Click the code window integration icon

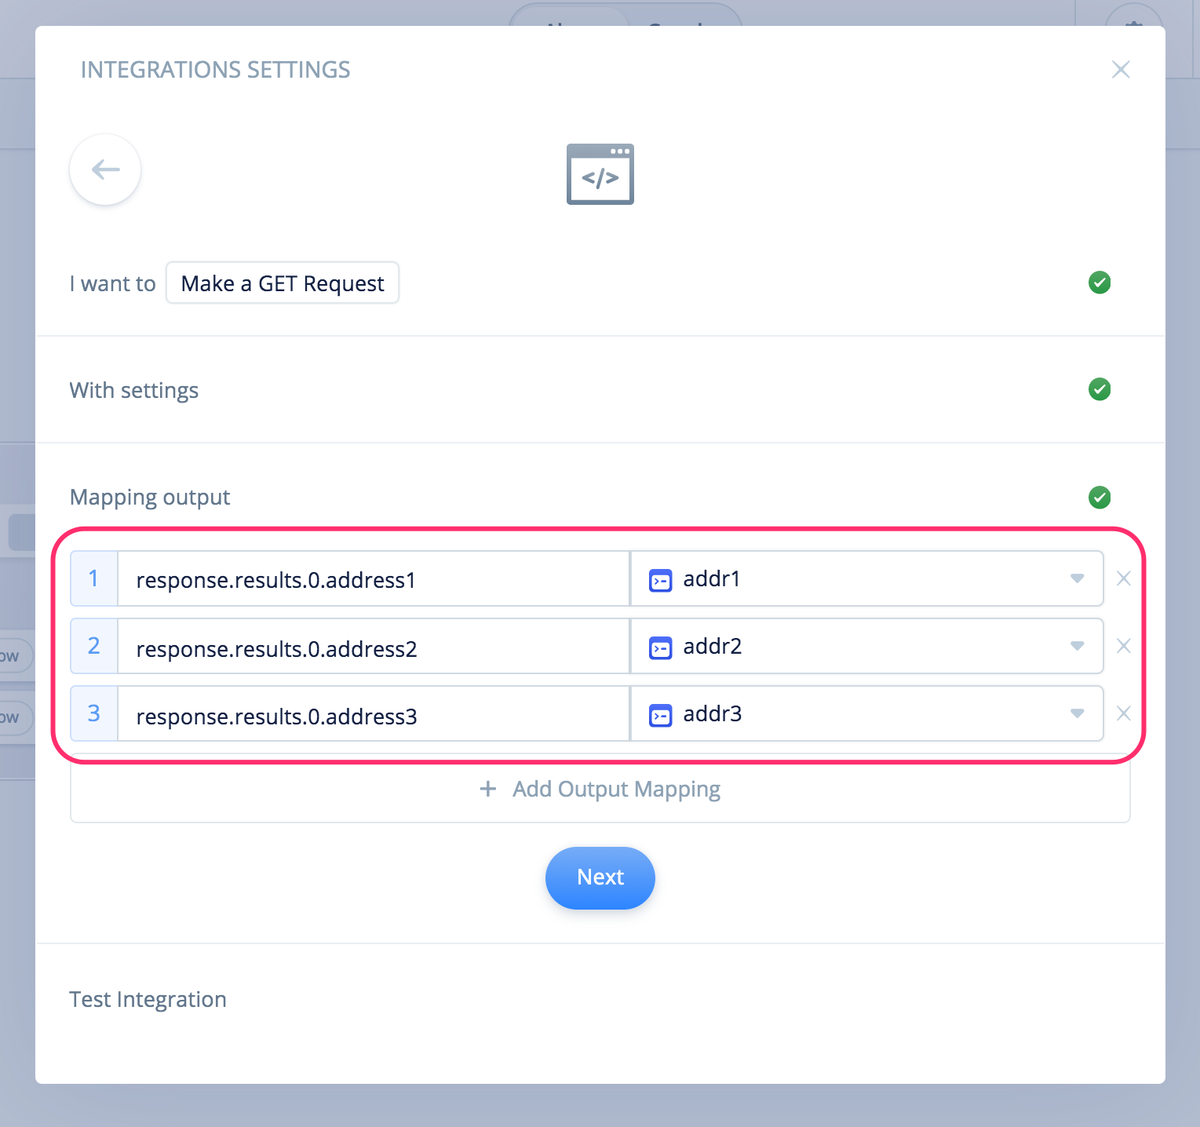point(600,174)
